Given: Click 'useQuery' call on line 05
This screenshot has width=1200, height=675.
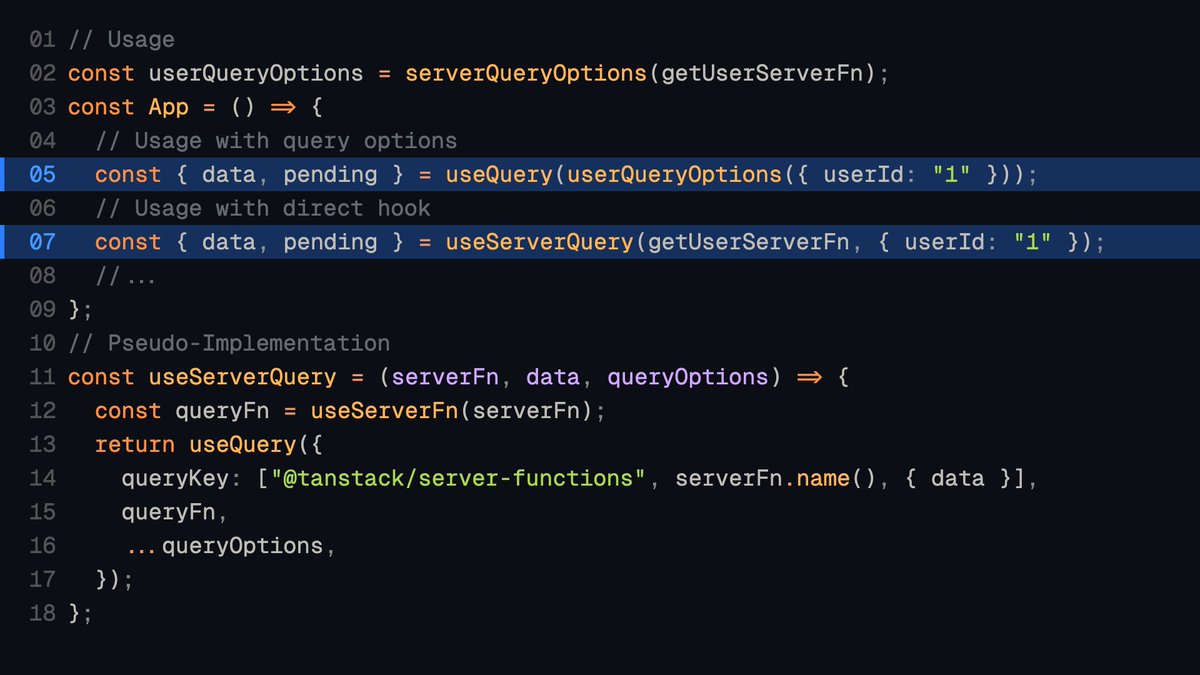Looking at the screenshot, I should tap(499, 175).
